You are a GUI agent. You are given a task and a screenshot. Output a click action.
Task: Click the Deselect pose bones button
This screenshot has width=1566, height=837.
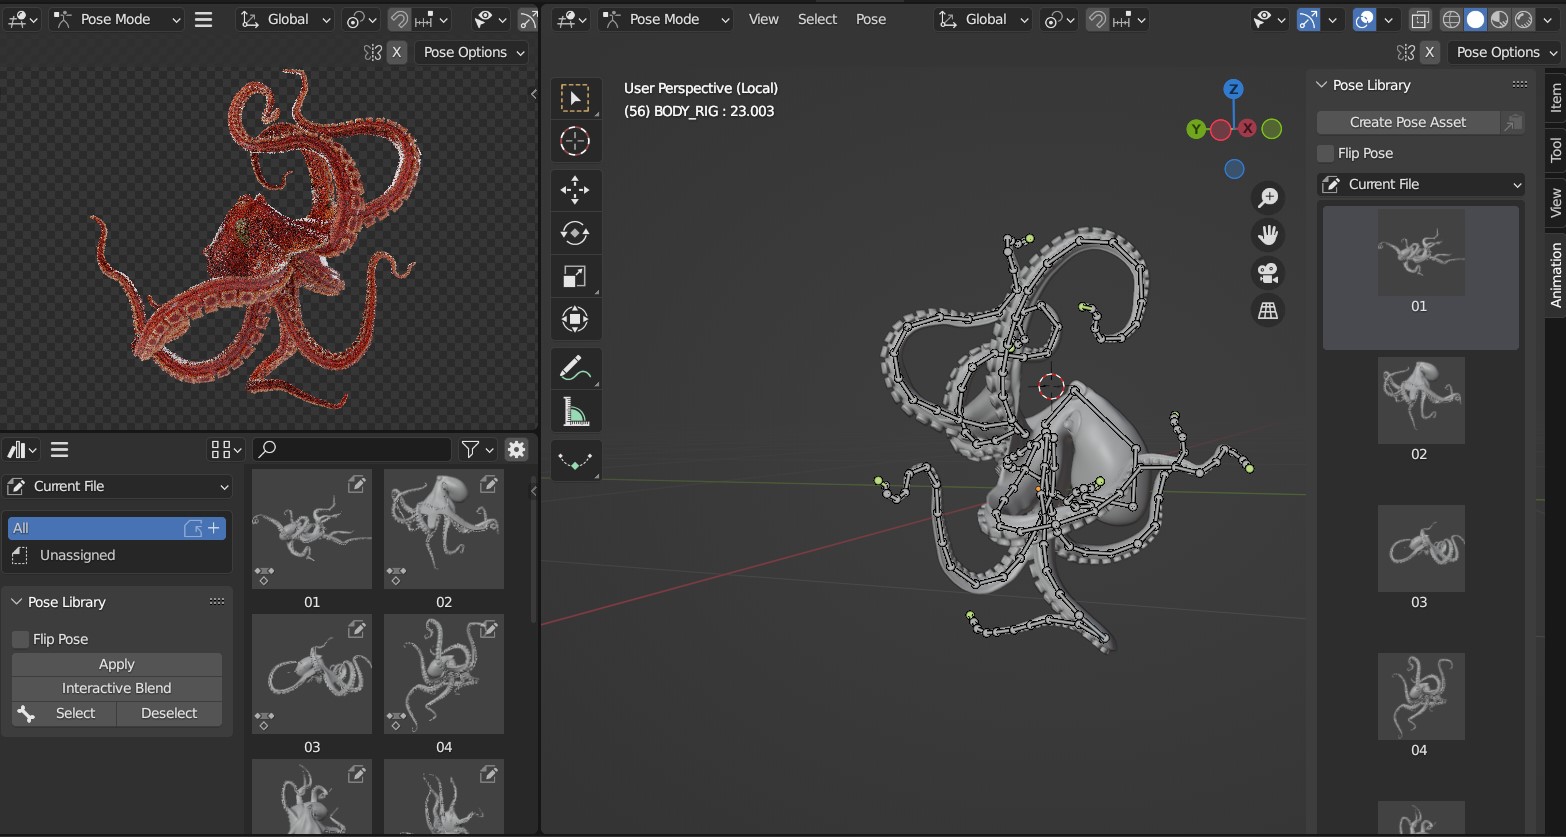(x=169, y=713)
